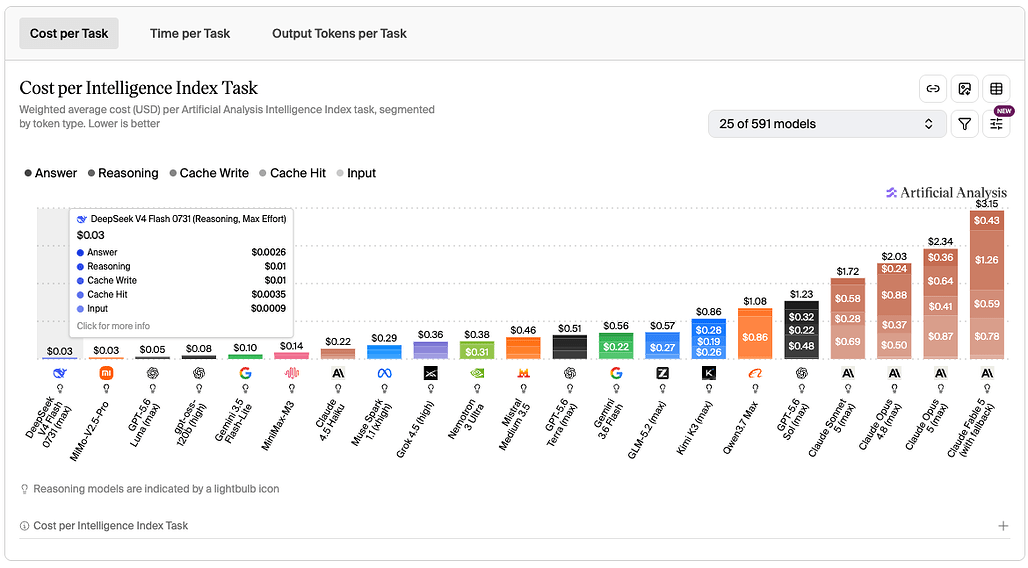Click the Qwen3.7 Max Alibaba logo
The height and width of the screenshot is (568, 1028).
click(x=755, y=373)
